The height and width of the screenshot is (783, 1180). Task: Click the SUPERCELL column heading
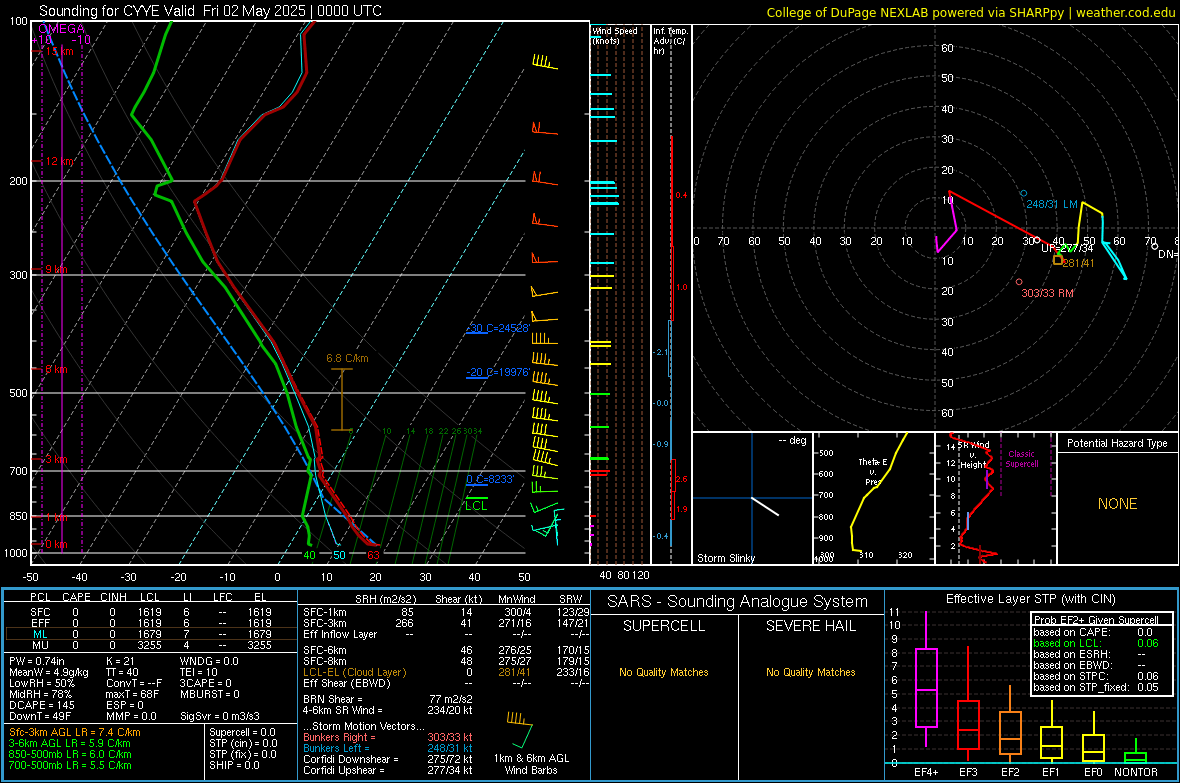[x=664, y=626]
